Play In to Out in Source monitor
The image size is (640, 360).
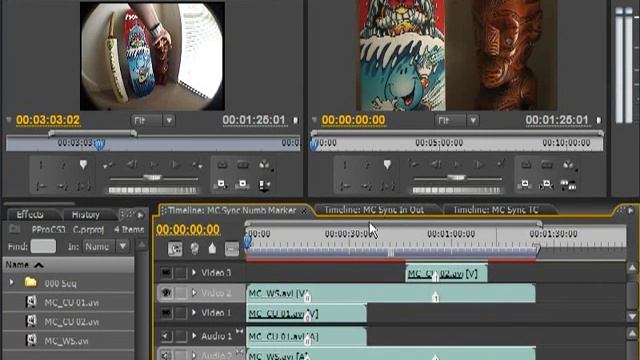[84, 187]
